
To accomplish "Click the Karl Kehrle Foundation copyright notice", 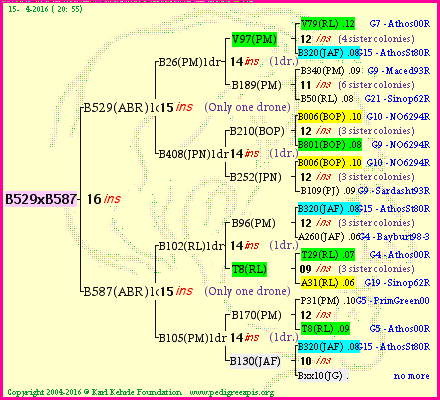I will [x=95, y=392].
